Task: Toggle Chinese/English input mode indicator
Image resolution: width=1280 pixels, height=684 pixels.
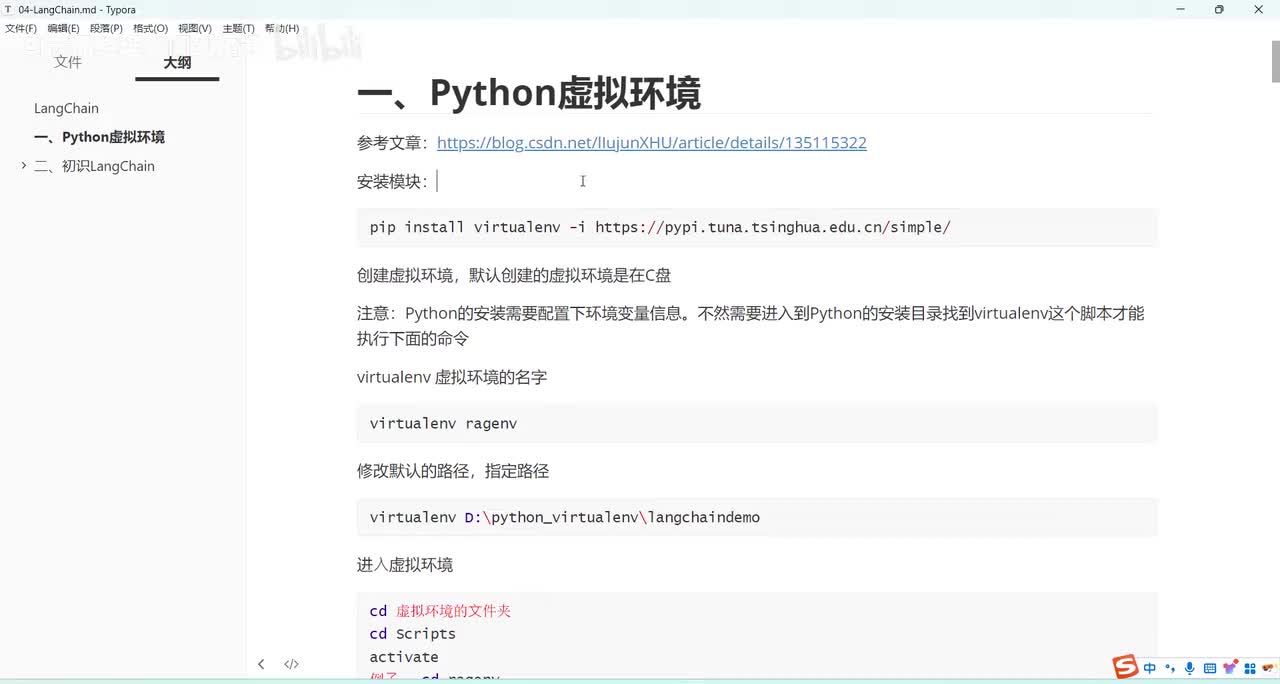Action: pos(1150,668)
